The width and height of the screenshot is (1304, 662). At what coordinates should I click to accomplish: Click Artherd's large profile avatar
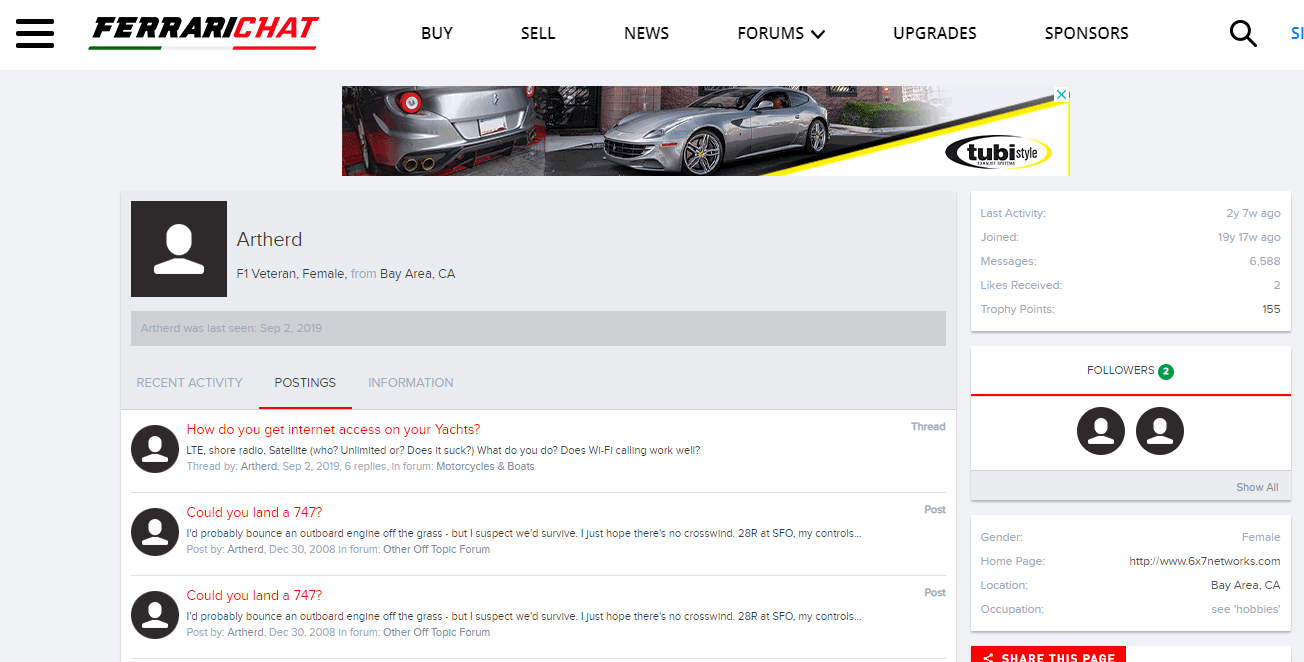click(179, 249)
